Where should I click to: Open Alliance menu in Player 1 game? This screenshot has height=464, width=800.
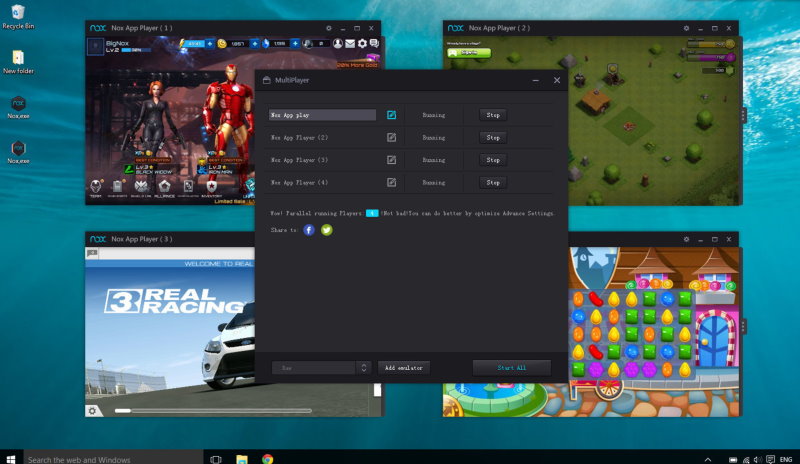tap(164, 188)
